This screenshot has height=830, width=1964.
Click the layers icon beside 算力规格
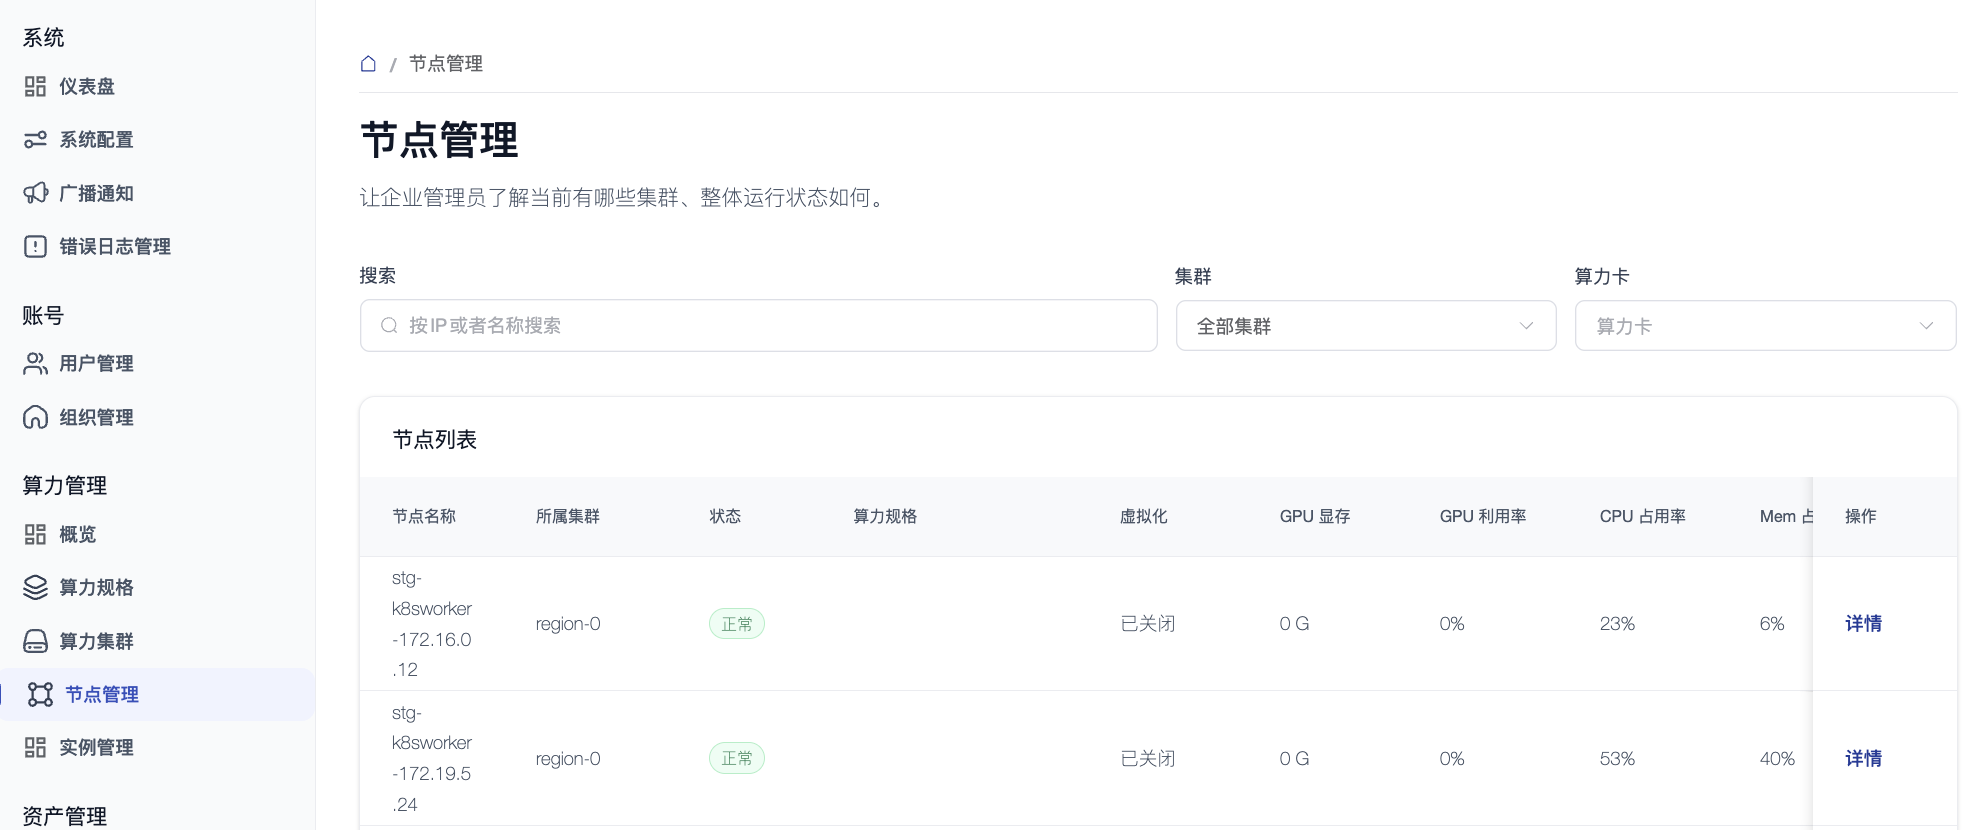point(35,588)
